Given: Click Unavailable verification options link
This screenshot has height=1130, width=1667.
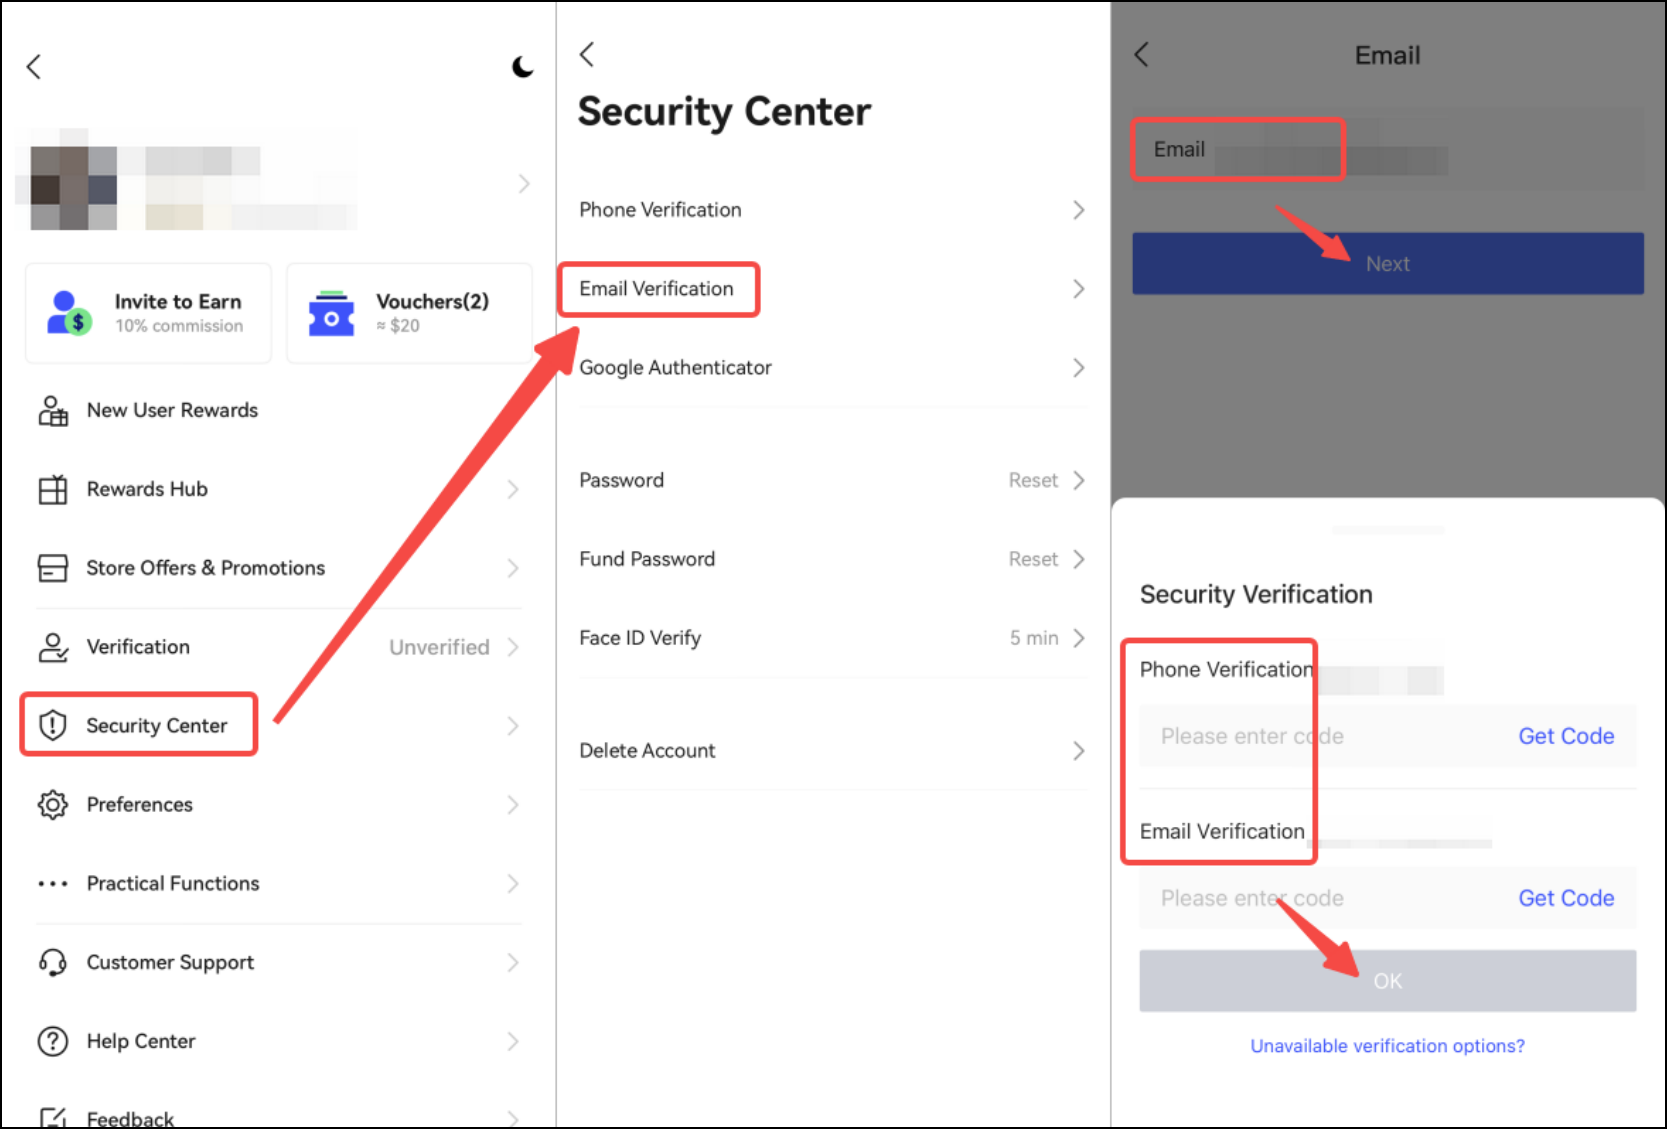Looking at the screenshot, I should pyautogui.click(x=1387, y=1046).
